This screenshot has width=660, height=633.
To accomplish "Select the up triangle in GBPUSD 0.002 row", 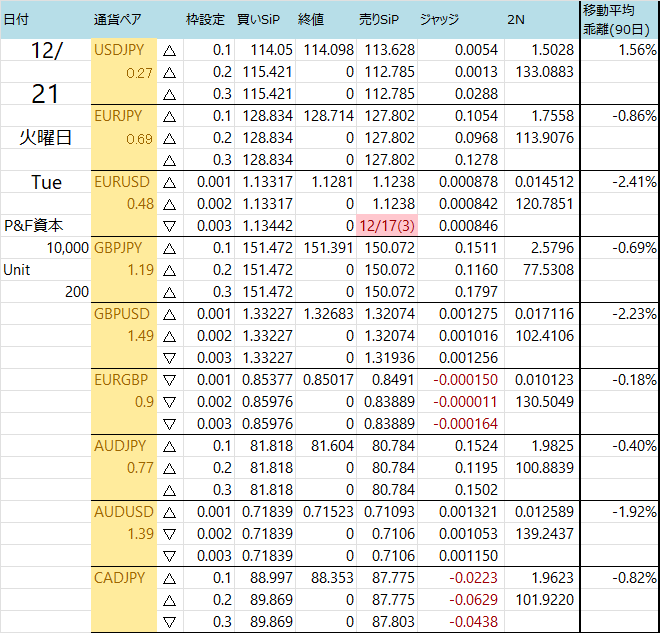I will point(170,336).
